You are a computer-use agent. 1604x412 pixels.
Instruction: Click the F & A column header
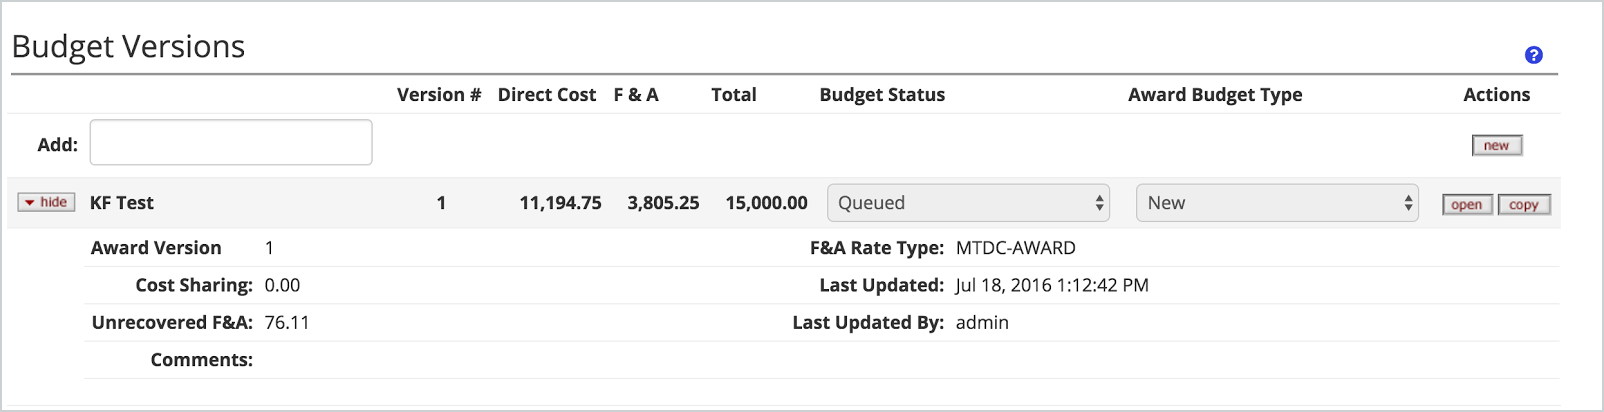pos(636,95)
